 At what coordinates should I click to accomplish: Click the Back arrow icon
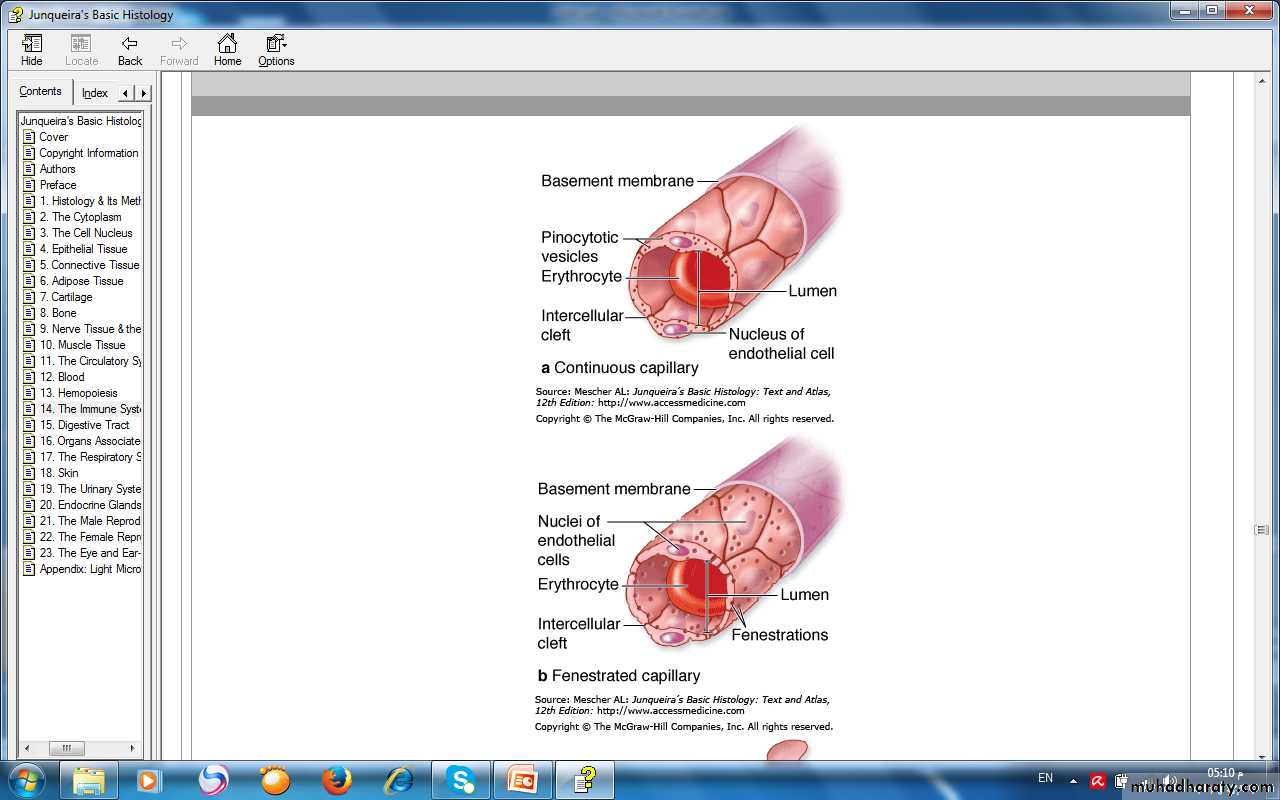(130, 50)
